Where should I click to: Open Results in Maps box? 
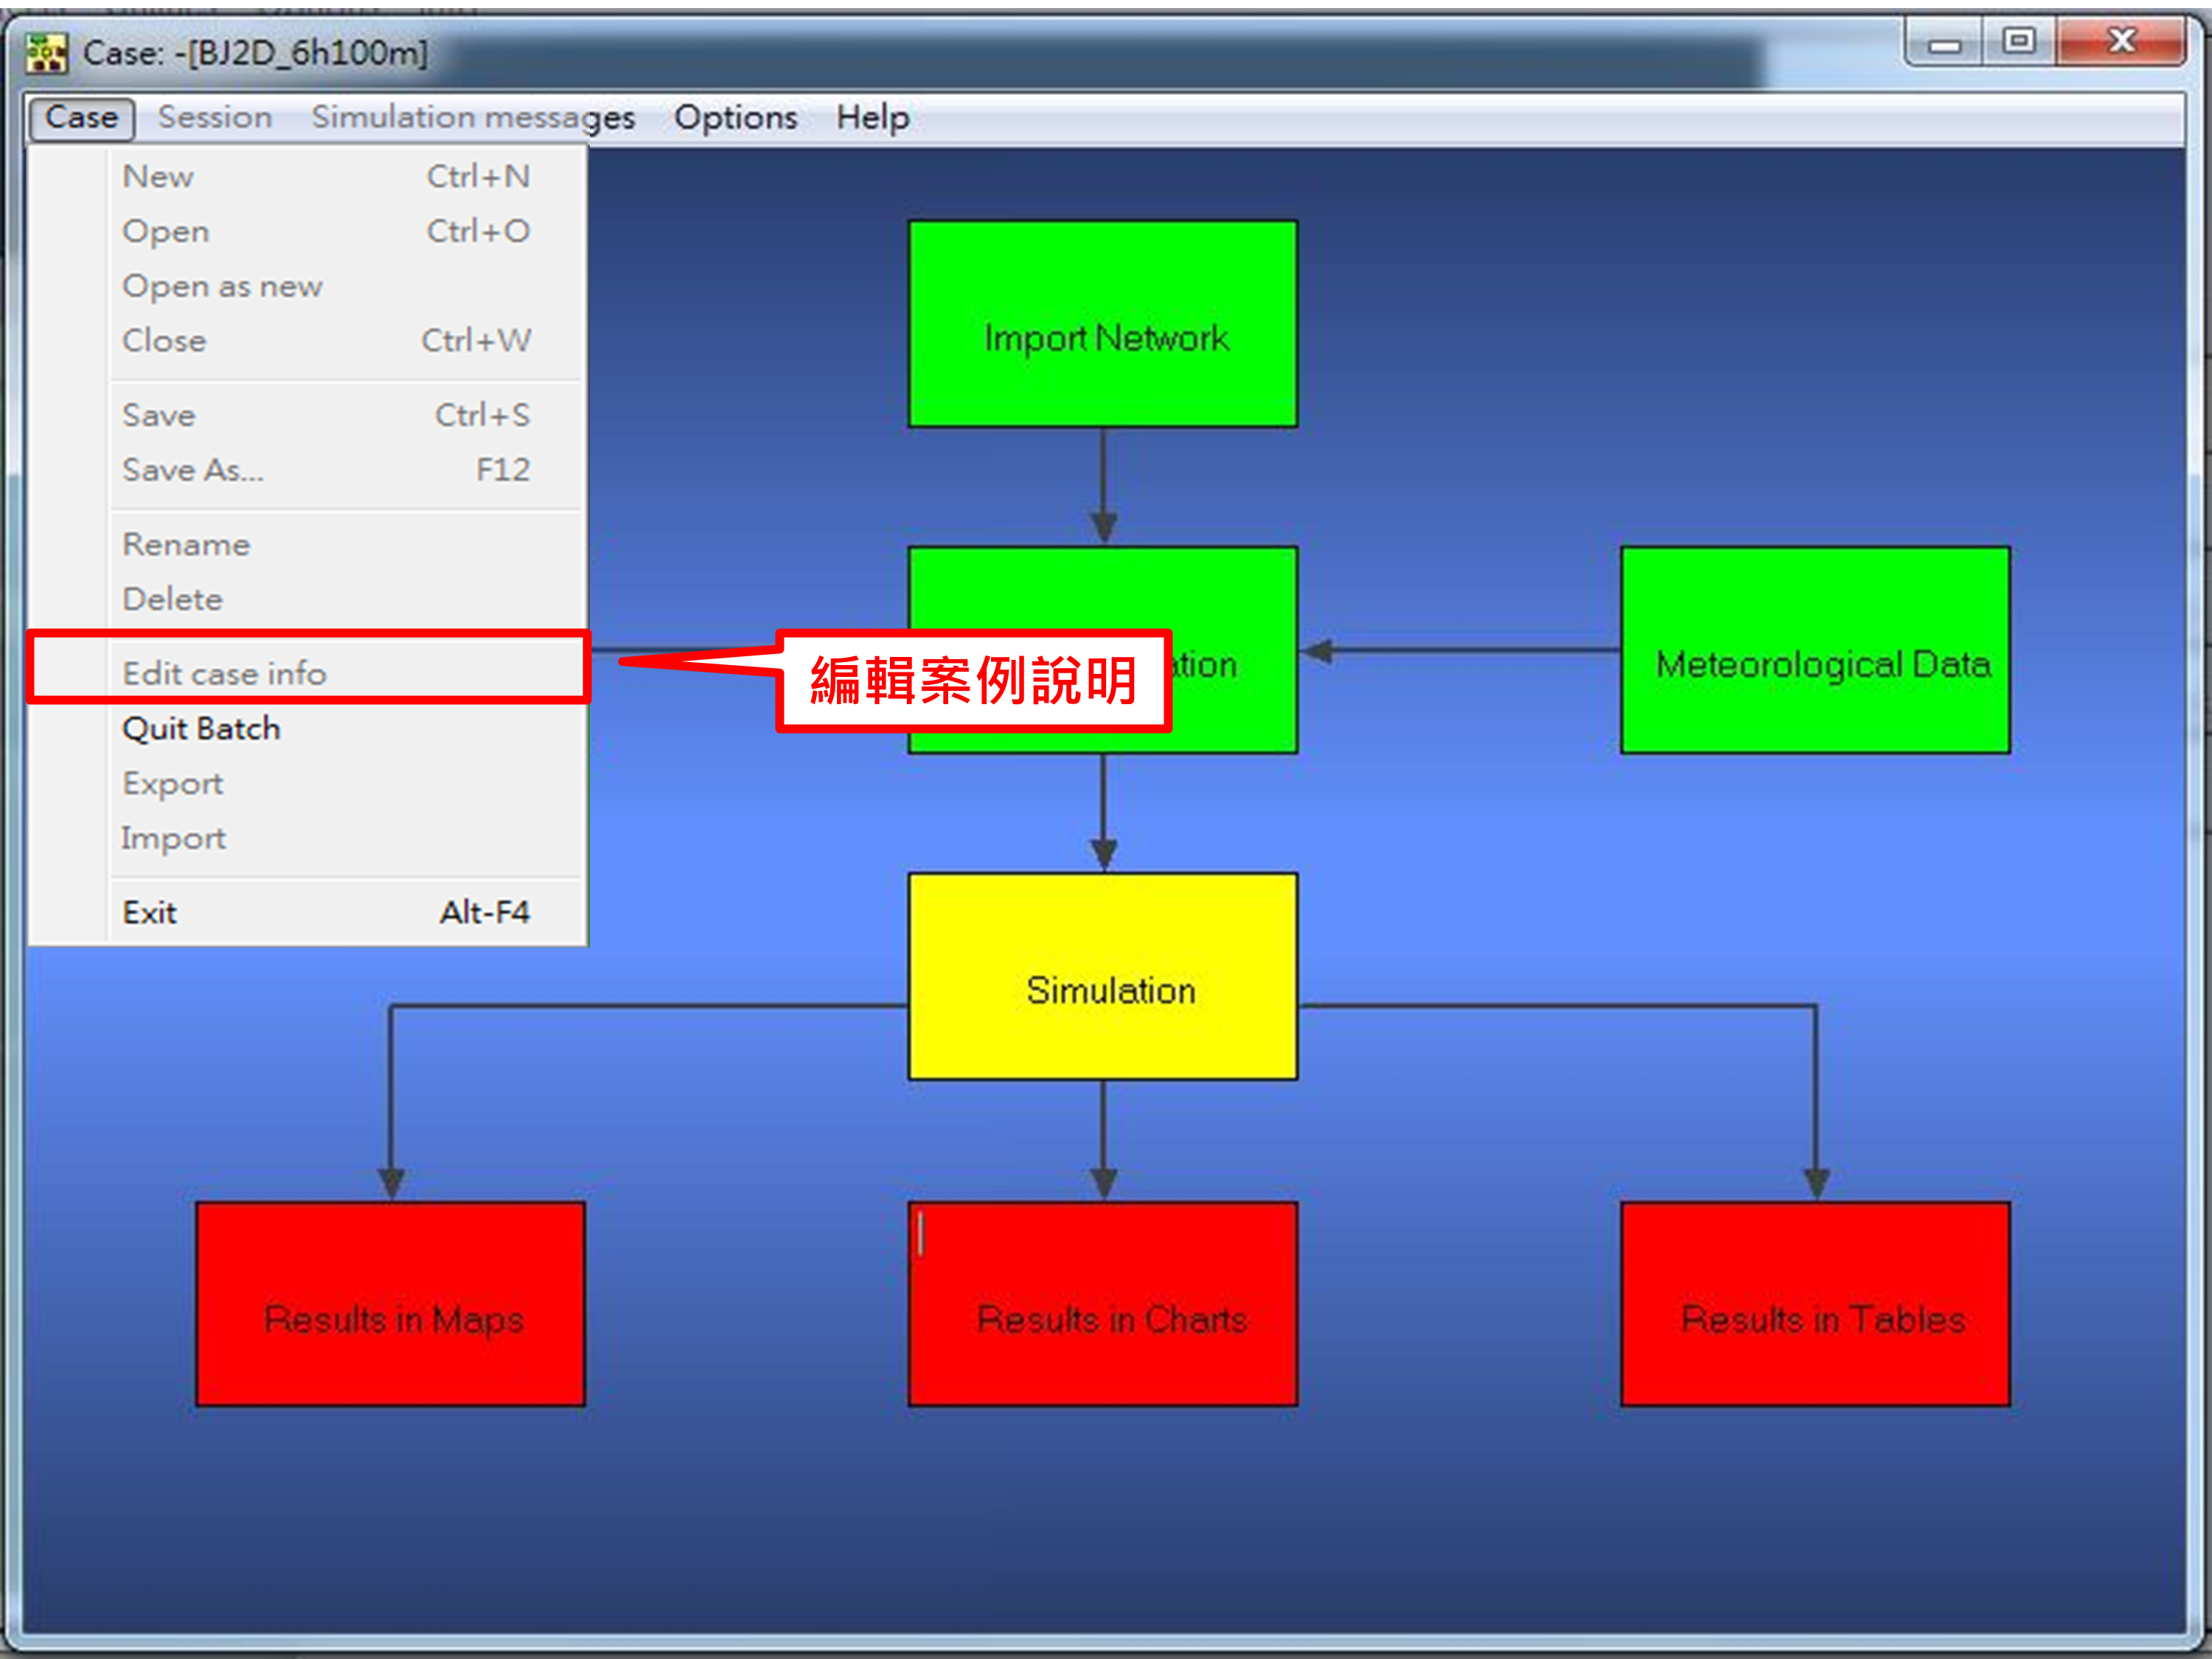pos(391,1304)
